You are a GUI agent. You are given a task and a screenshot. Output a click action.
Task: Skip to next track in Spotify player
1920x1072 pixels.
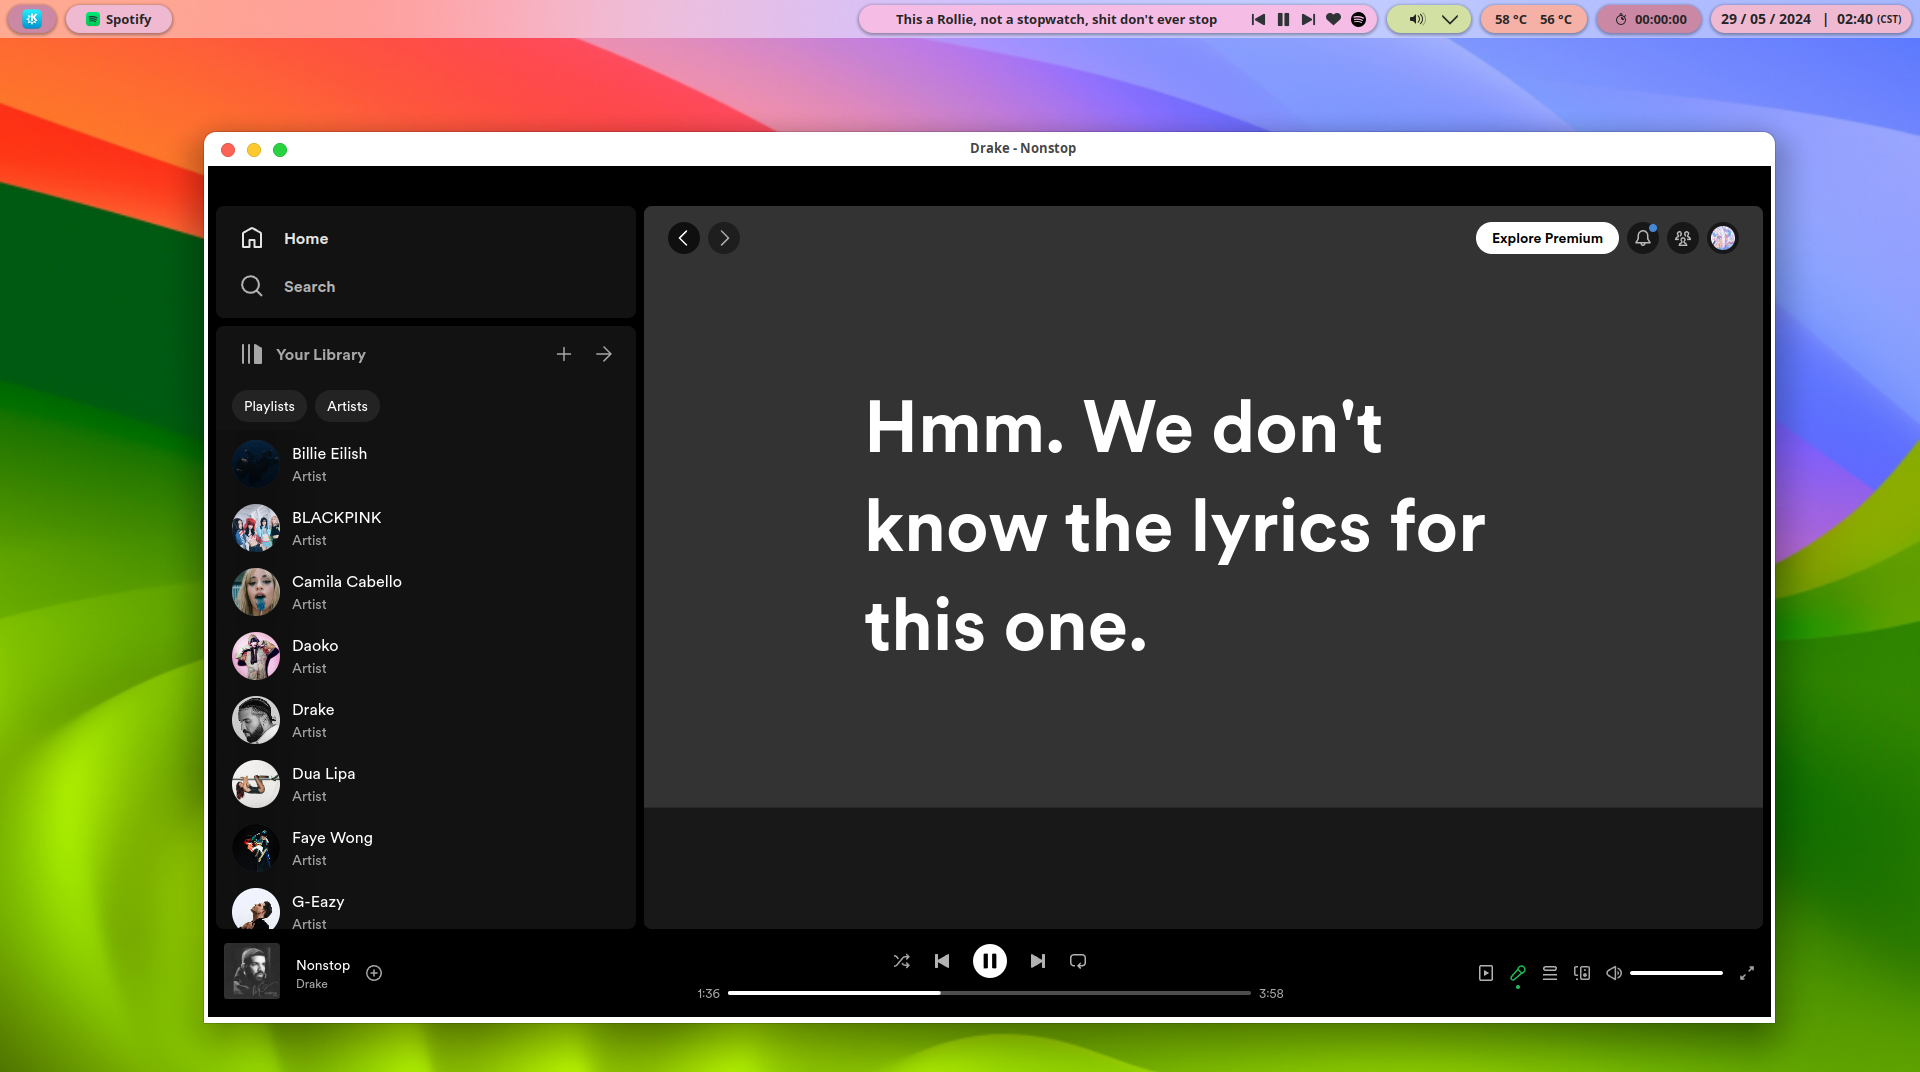[x=1038, y=961]
